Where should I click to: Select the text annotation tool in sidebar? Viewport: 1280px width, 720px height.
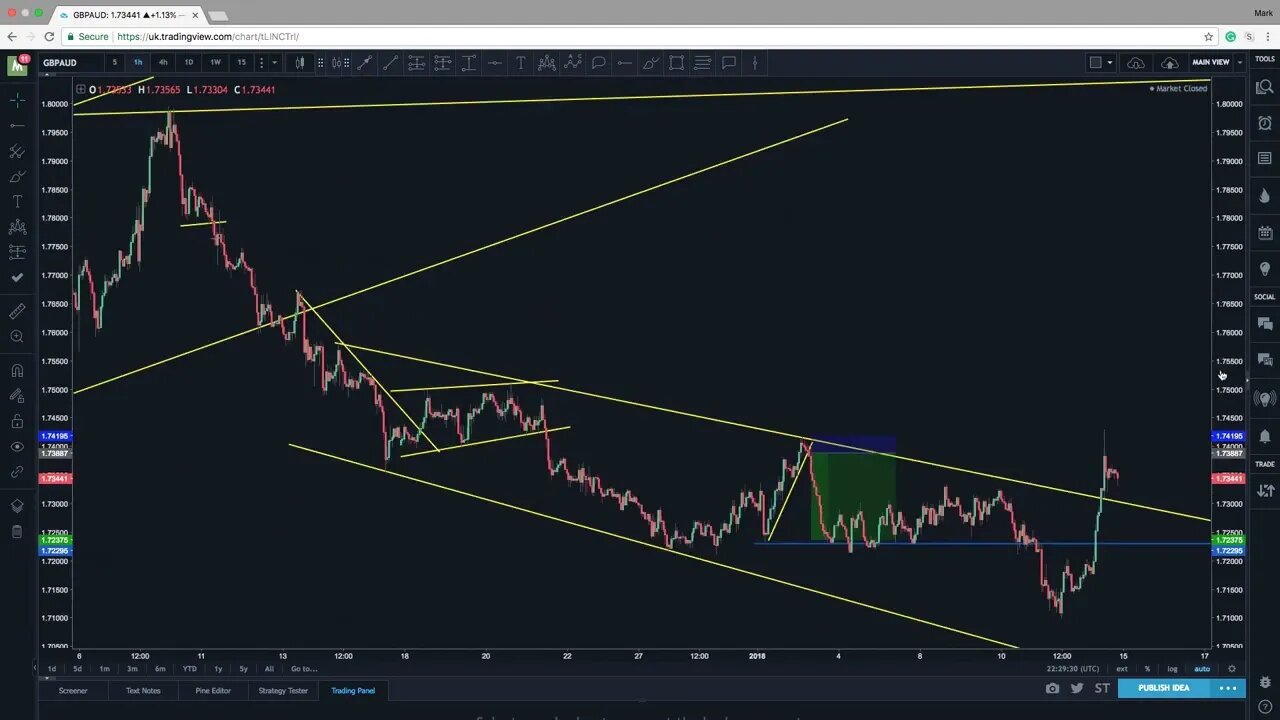[x=17, y=201]
